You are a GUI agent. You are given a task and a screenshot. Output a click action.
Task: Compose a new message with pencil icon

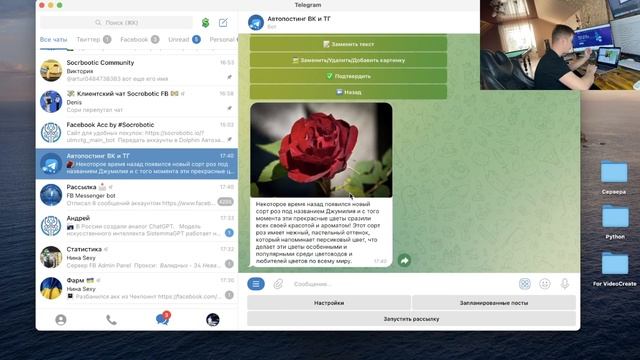tap(223, 23)
